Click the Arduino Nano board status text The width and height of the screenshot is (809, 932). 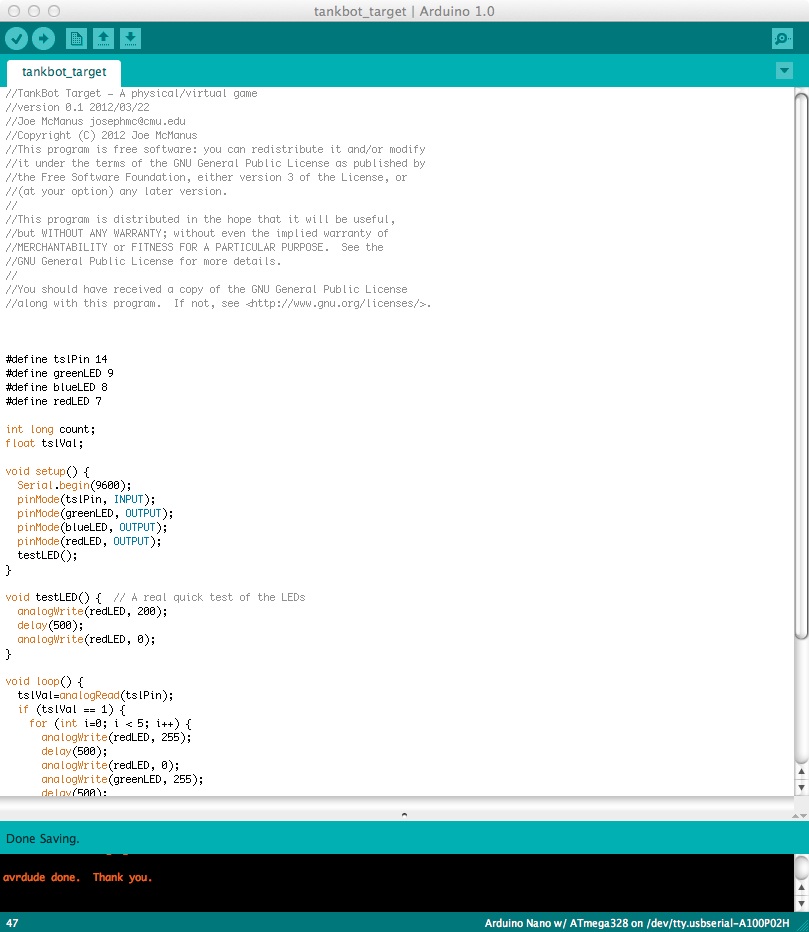coord(637,923)
